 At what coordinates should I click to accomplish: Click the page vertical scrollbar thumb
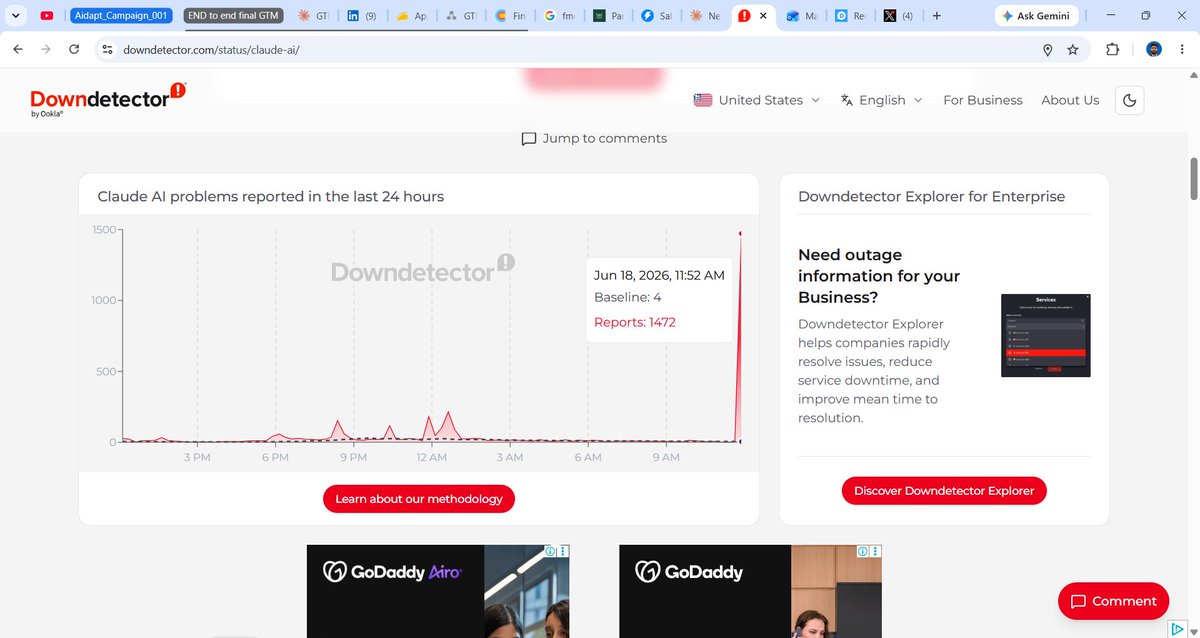[x=1193, y=180]
